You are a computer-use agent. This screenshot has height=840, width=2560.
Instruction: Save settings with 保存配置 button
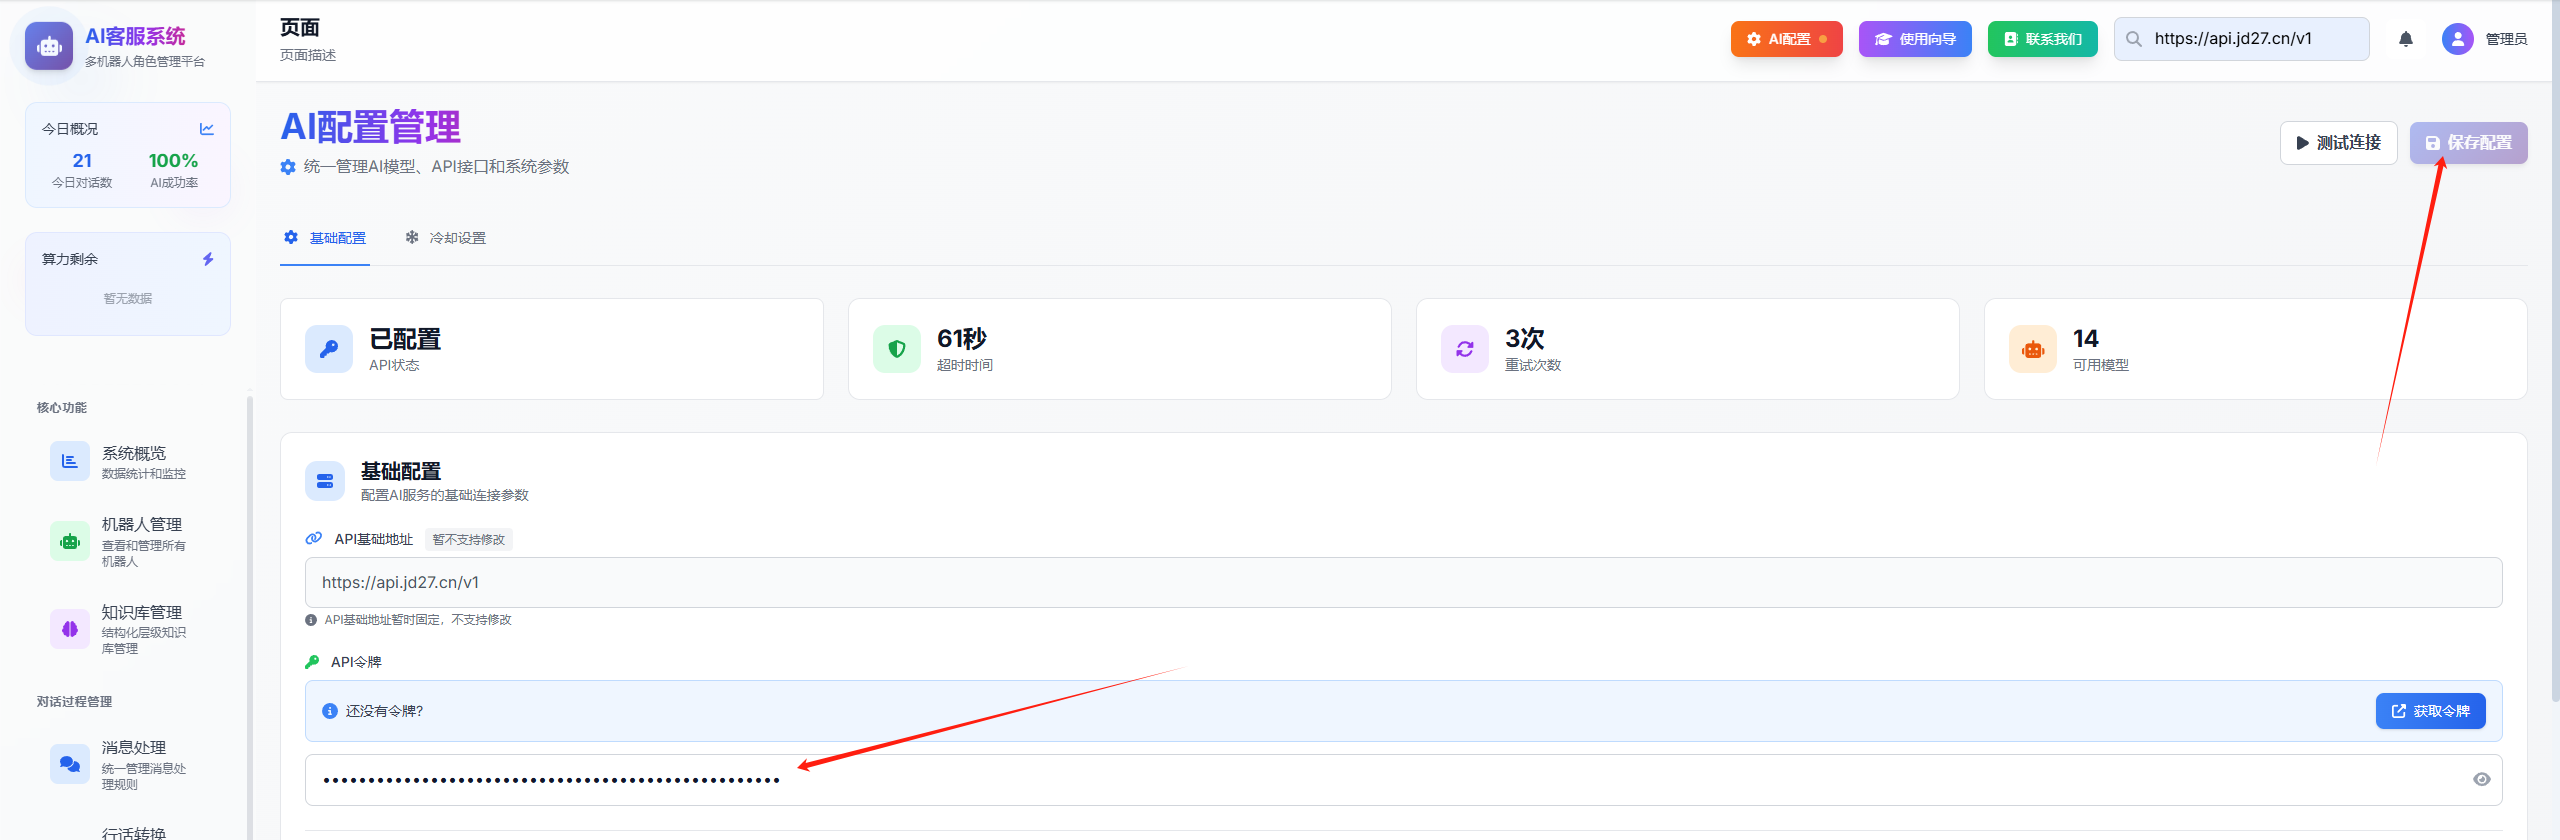(2468, 143)
